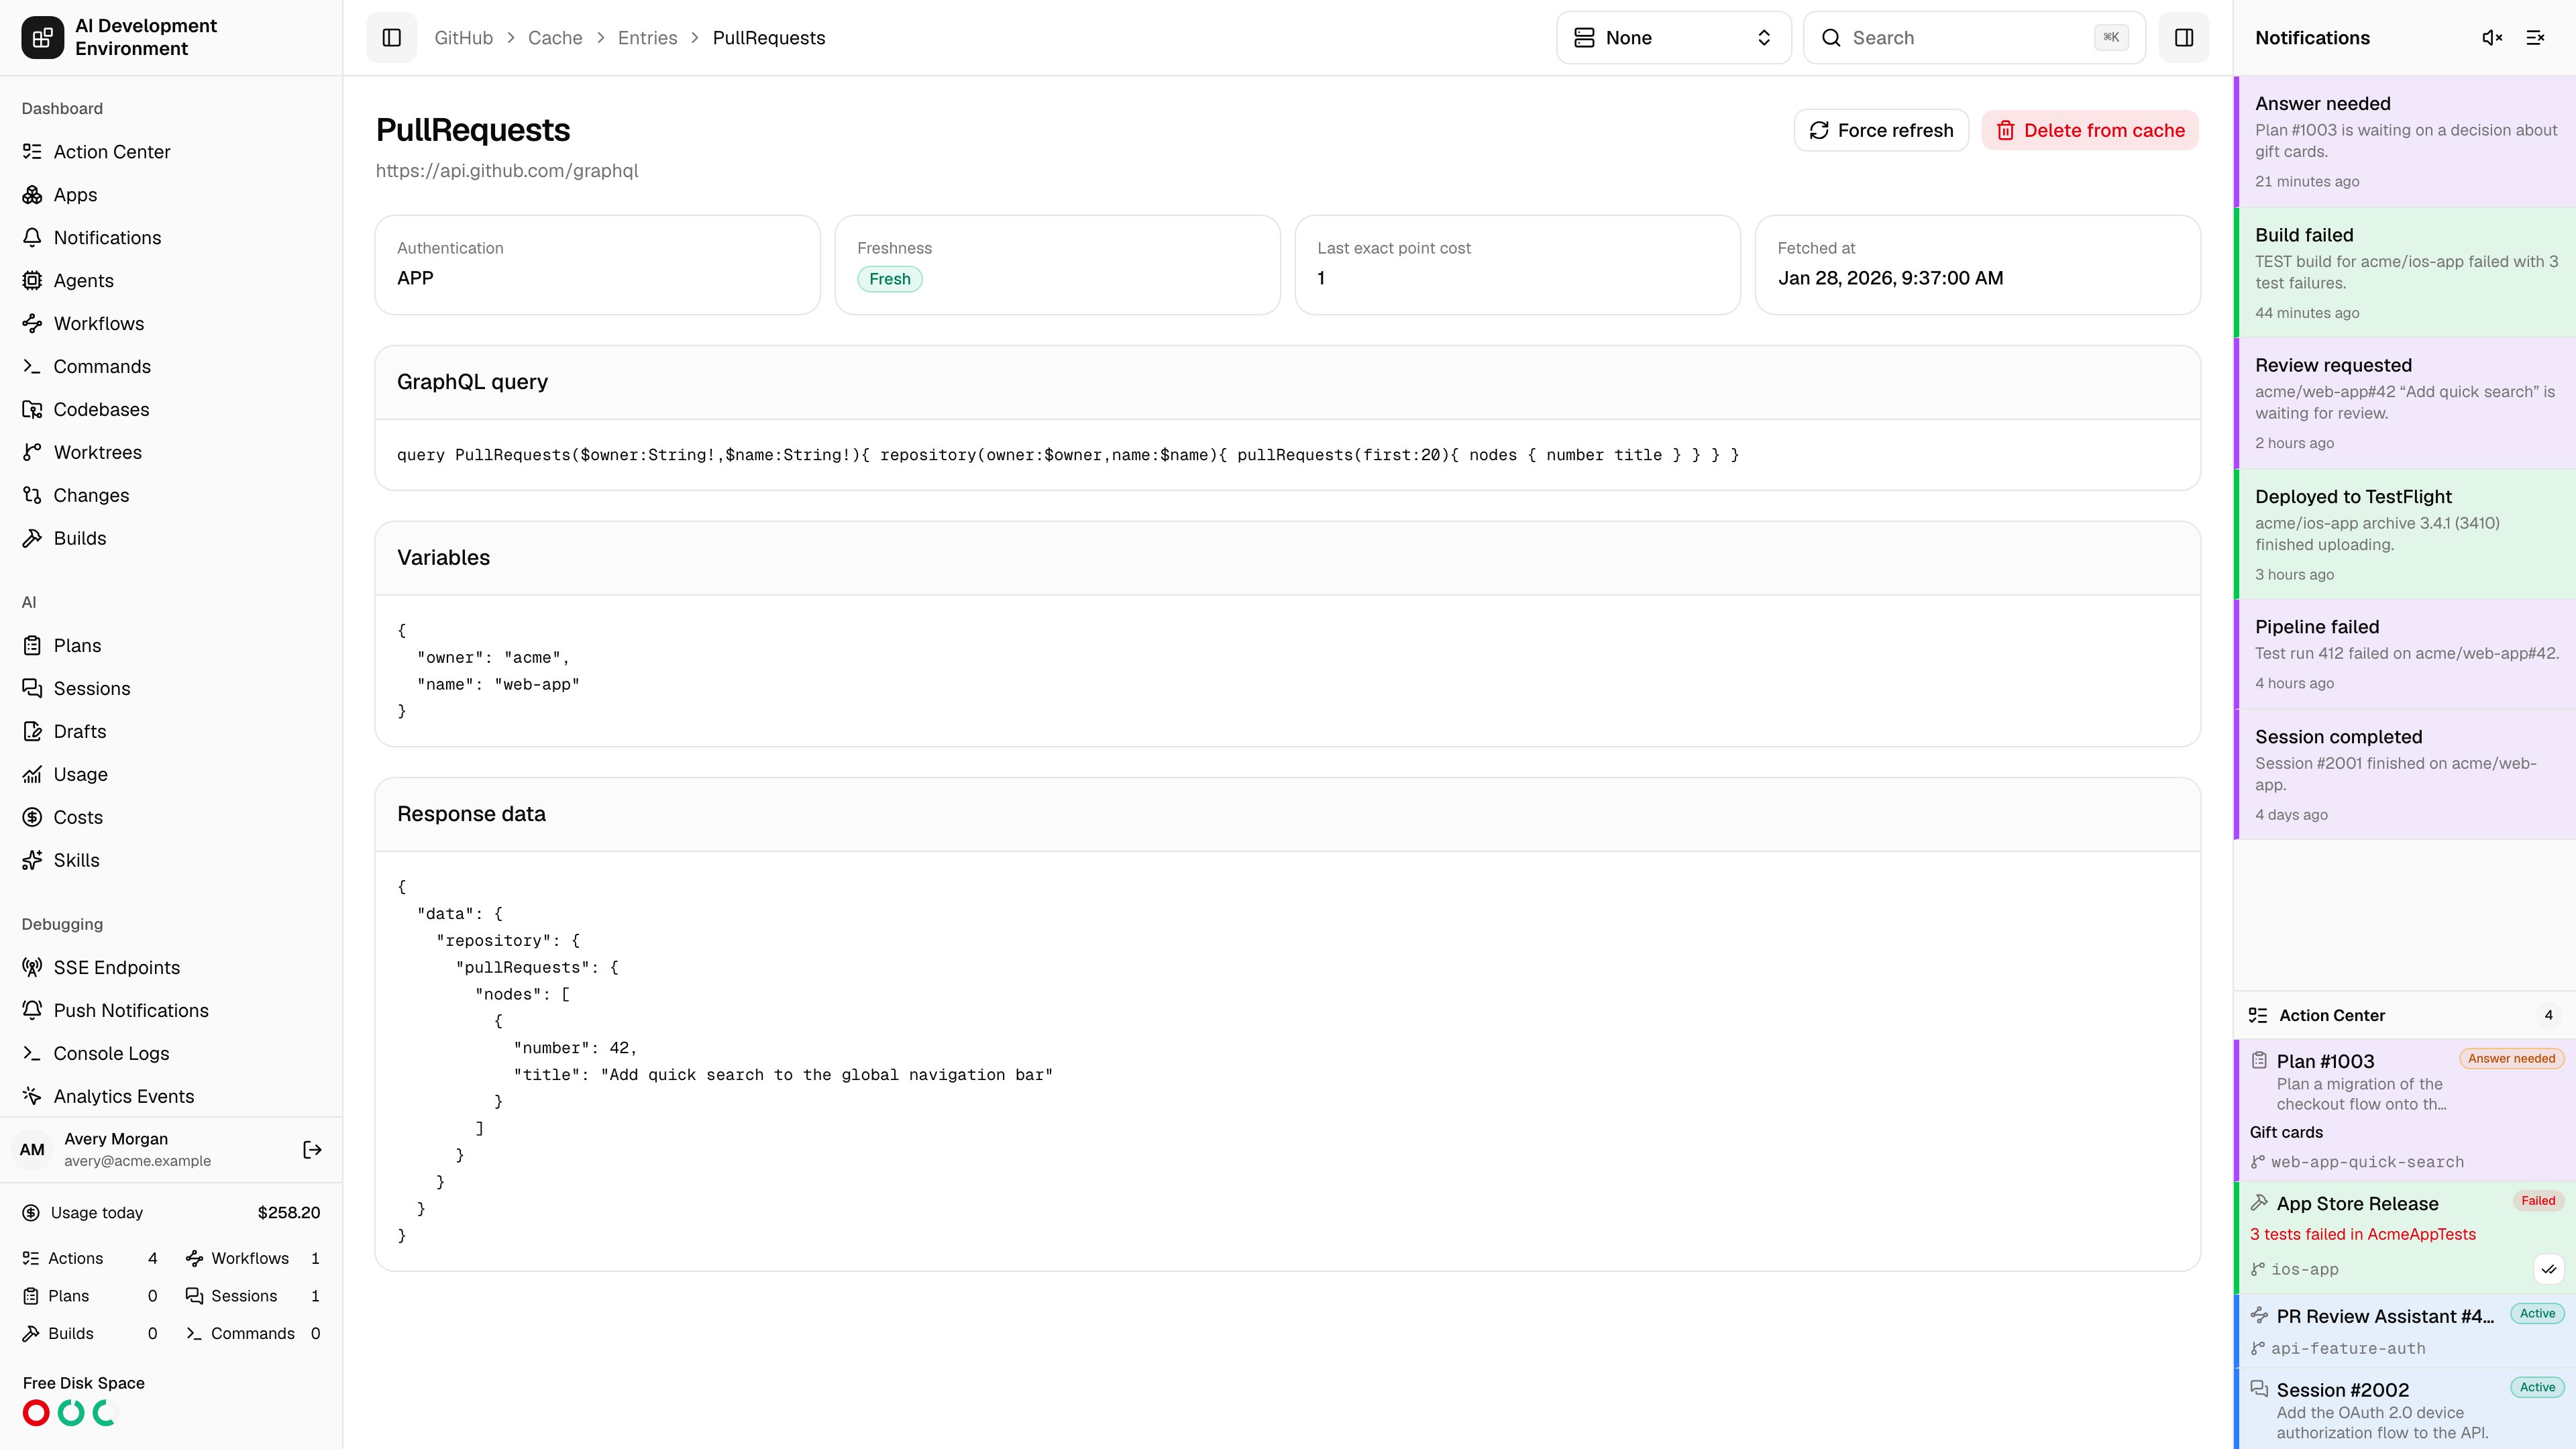Image resolution: width=2576 pixels, height=1449 pixels.
Task: Open the Build failed notification
Action: 2405,273
